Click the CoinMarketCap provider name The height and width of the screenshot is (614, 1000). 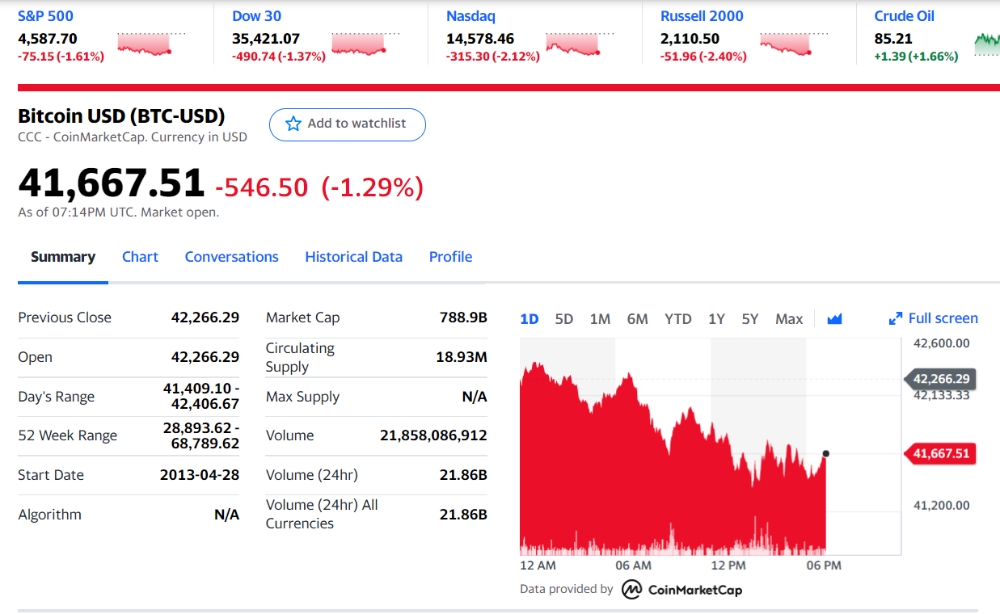click(695, 590)
